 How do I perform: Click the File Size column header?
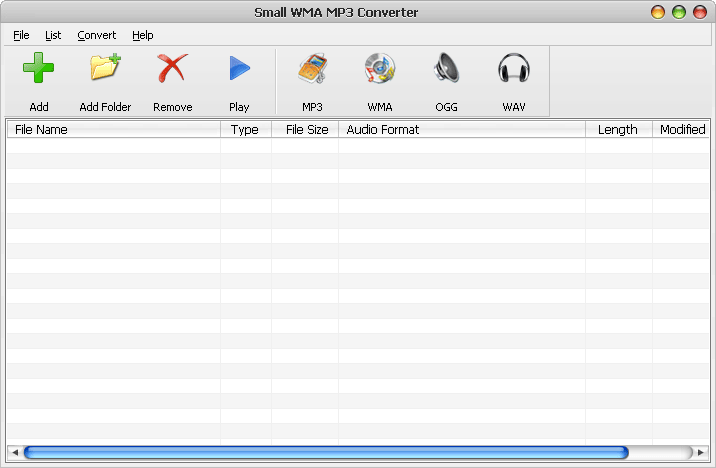click(x=306, y=129)
